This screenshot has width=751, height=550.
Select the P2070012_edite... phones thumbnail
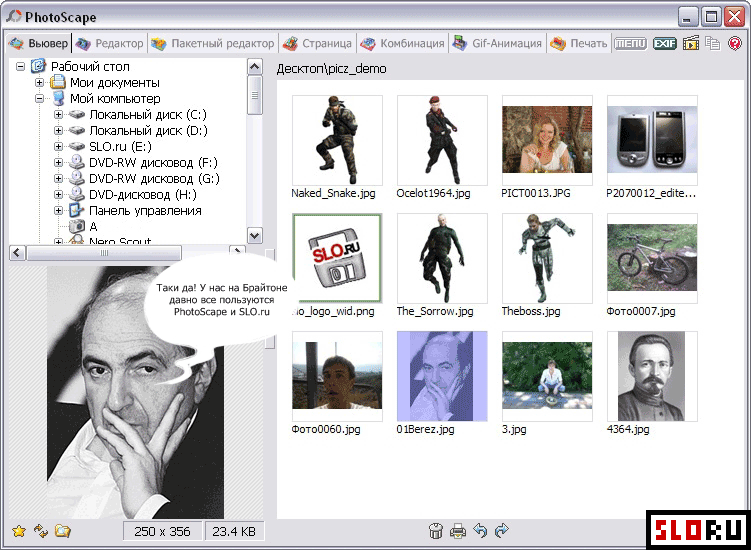pos(652,140)
